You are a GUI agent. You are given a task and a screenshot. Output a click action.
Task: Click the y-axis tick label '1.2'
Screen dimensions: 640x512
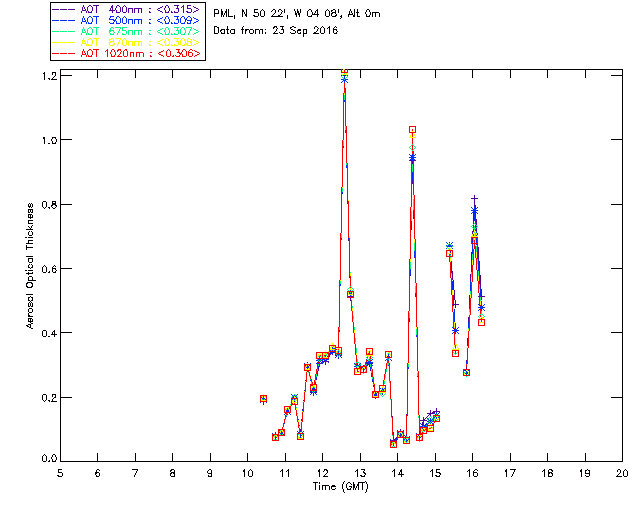click(49, 76)
